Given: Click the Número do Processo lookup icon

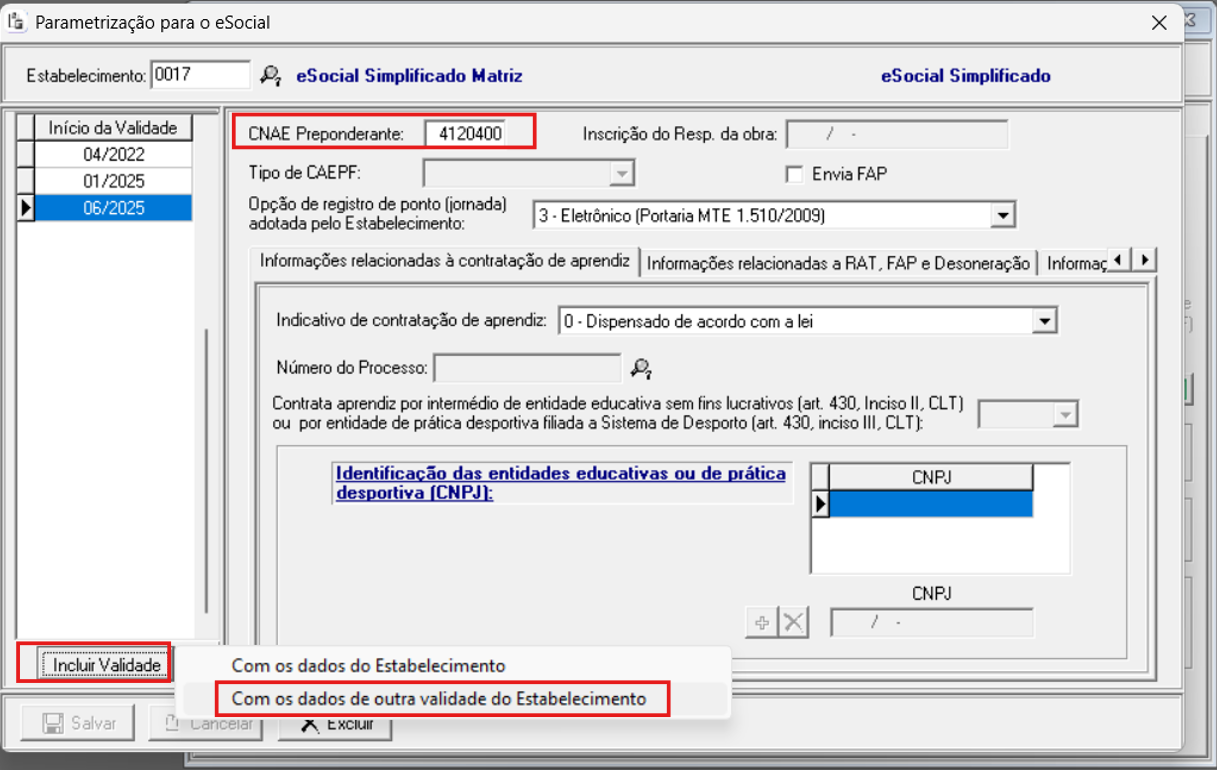Looking at the screenshot, I should point(641,369).
